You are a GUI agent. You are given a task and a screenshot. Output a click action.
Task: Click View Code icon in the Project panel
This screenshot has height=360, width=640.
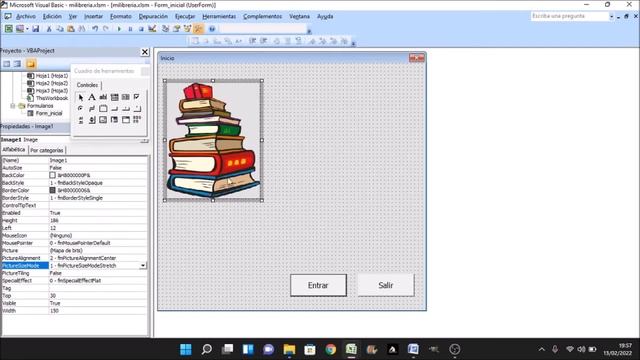pyautogui.click(x=7, y=64)
